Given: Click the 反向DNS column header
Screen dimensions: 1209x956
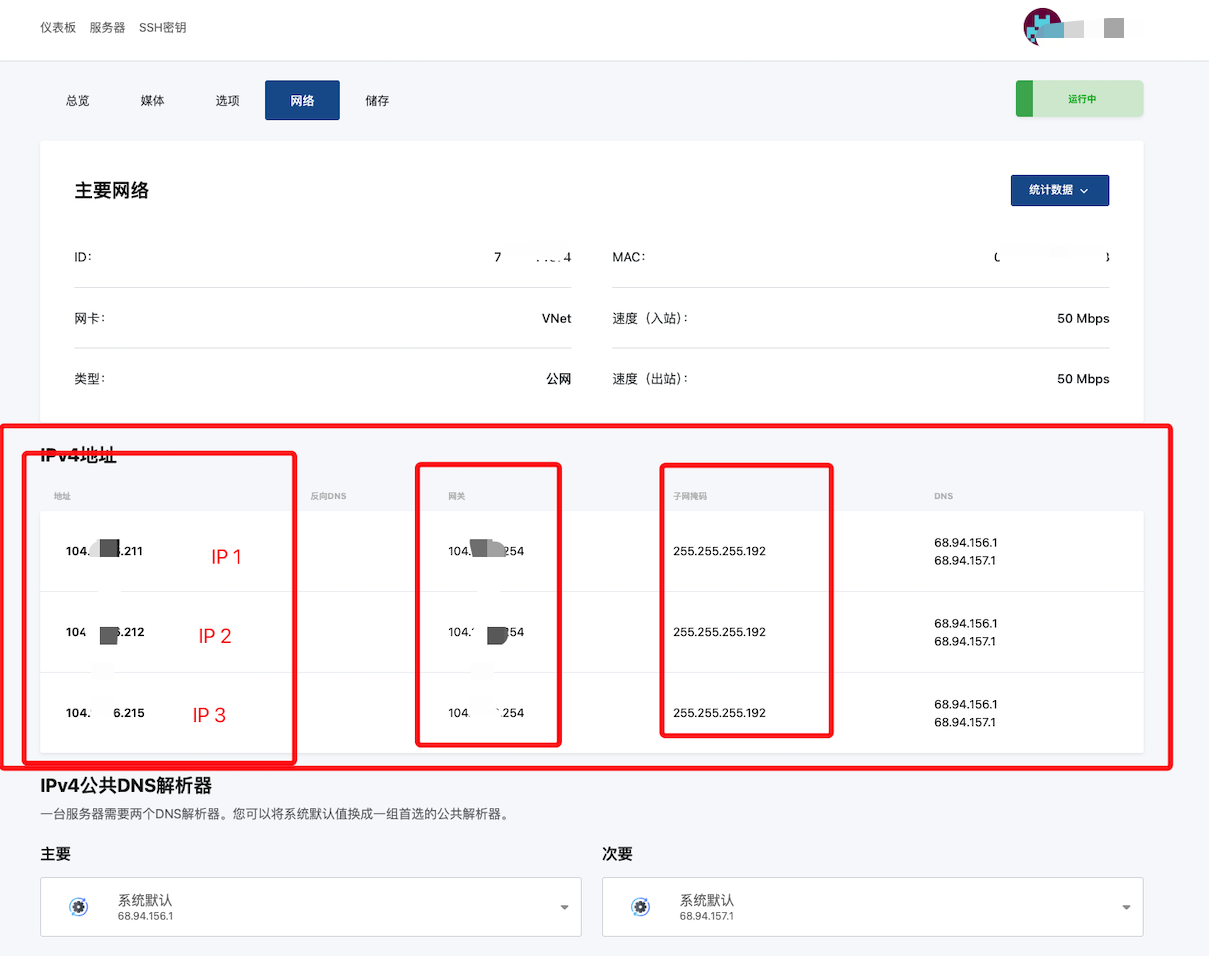Looking at the screenshot, I should tap(328, 496).
